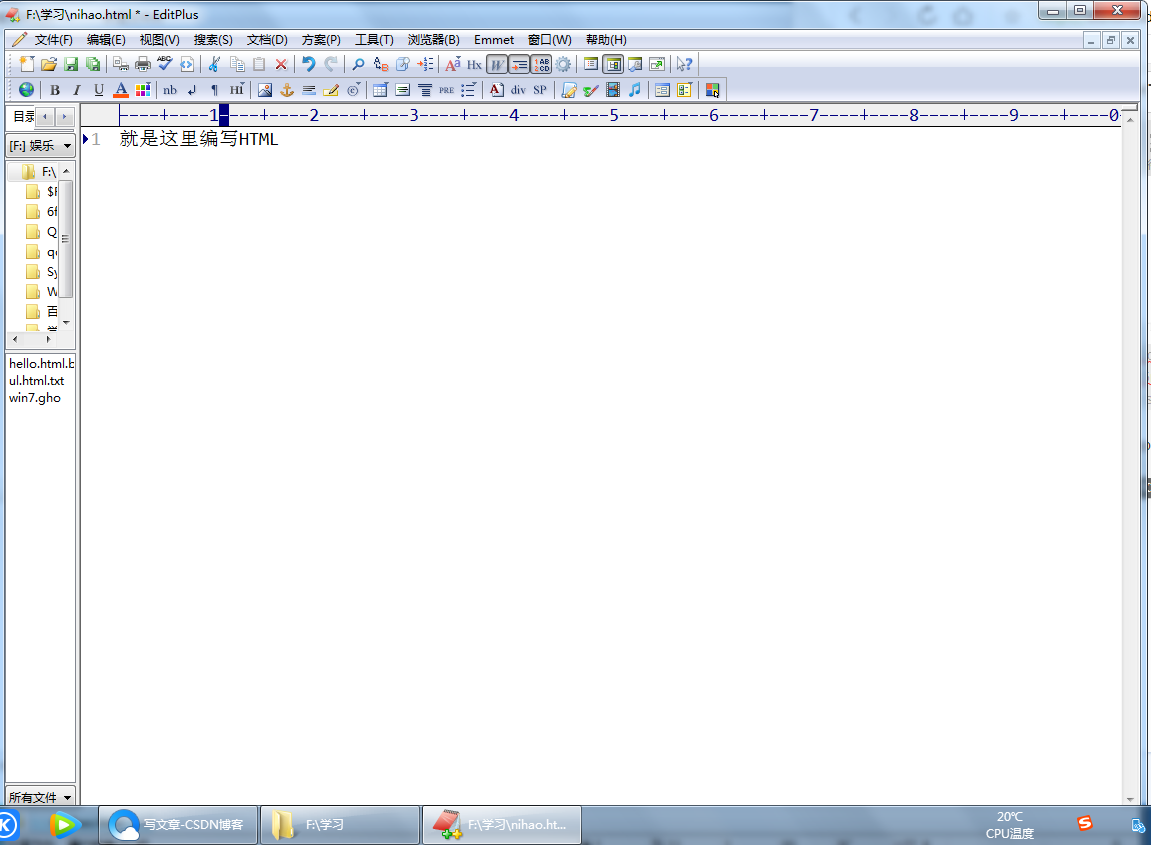Cut selection using the scissors icon
1151x845 pixels.
214,65
